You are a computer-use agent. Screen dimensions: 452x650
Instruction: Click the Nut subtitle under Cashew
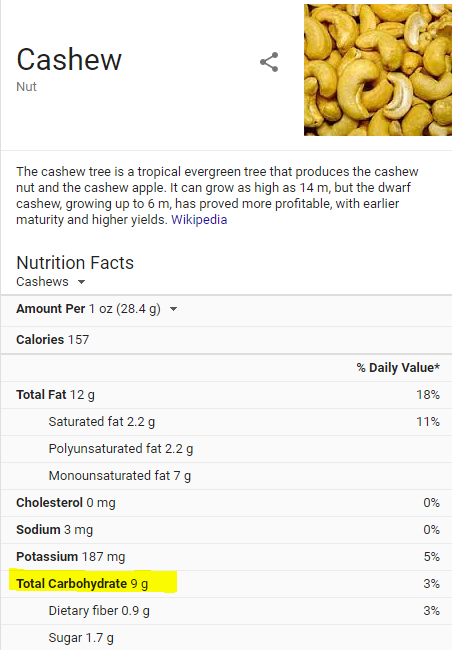[x=27, y=87]
